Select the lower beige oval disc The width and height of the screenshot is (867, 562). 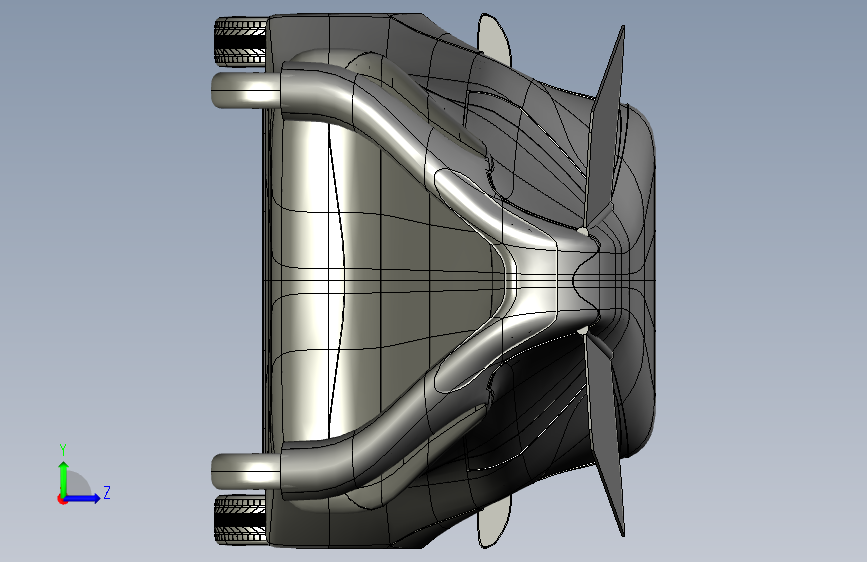(495, 524)
